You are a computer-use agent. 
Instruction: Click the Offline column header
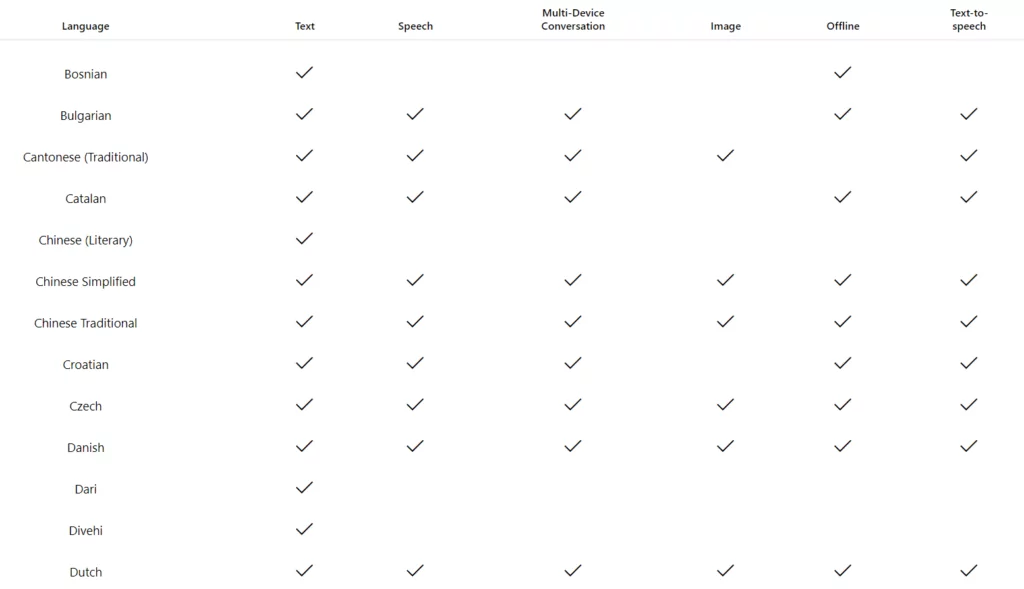tap(842, 26)
